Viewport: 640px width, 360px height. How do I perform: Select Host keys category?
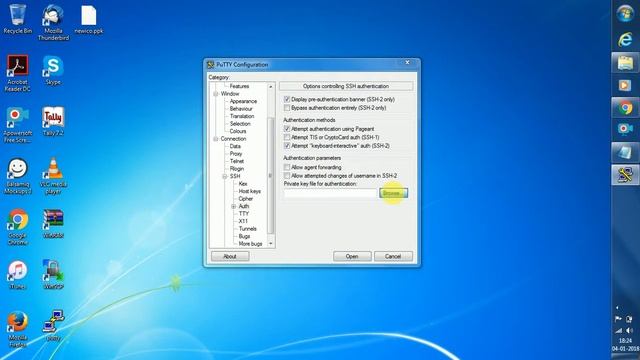249,191
